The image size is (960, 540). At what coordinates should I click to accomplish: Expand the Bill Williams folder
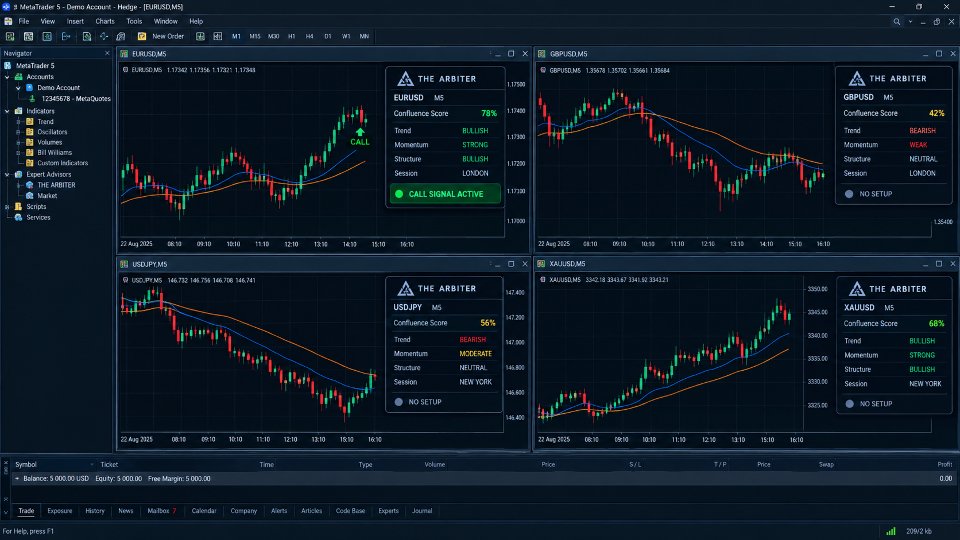(x=18, y=153)
